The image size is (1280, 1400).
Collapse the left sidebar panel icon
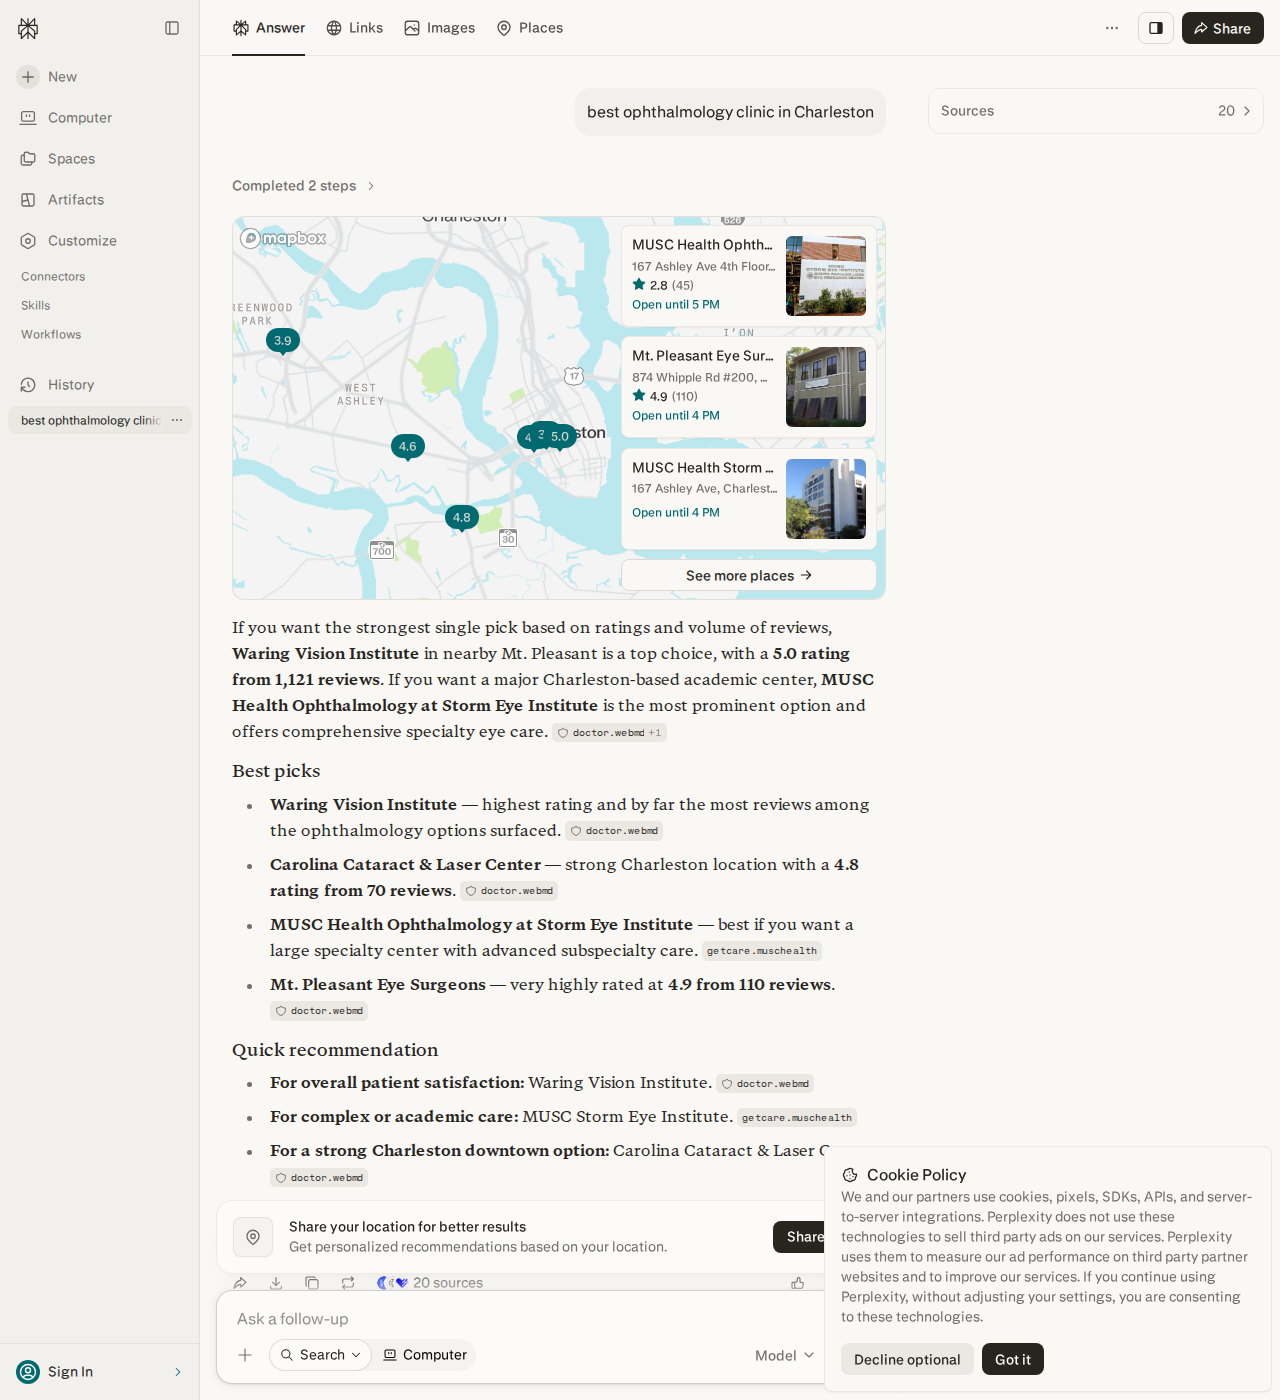click(x=172, y=28)
